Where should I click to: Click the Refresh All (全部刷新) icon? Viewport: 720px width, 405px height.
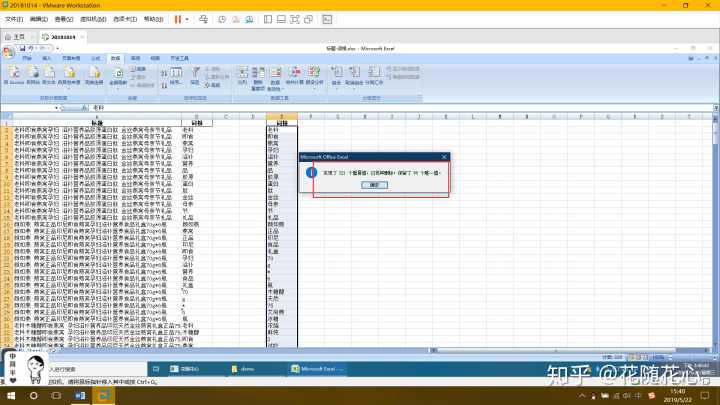pyautogui.click(x=118, y=76)
